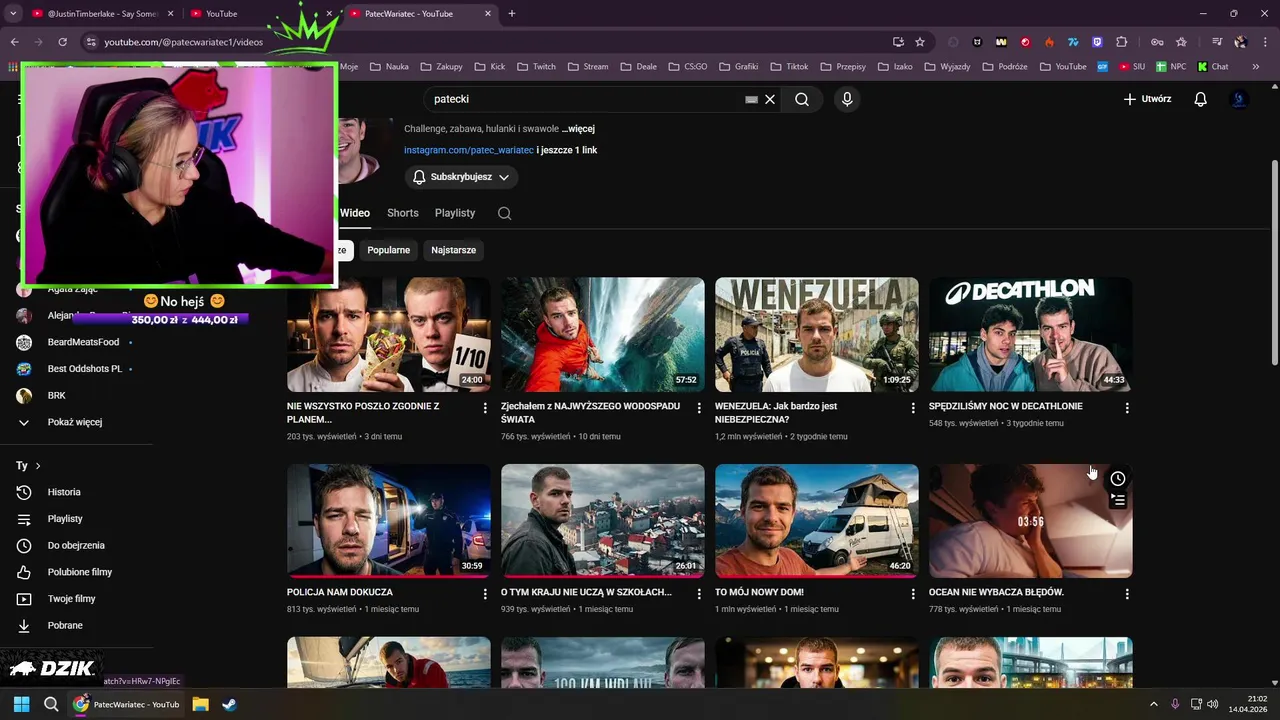
Task: Open Steam from the taskbar
Action: 229,704
